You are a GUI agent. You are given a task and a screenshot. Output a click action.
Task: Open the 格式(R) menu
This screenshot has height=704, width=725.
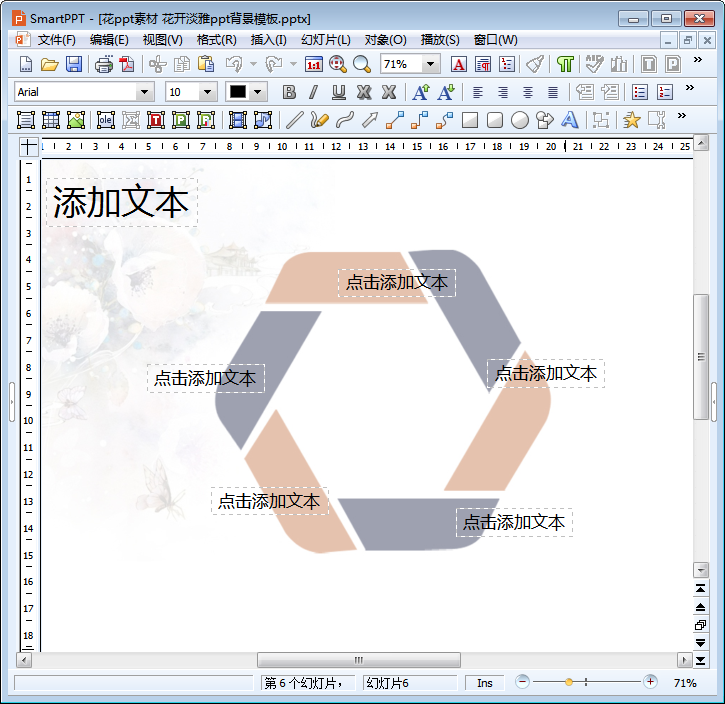[x=216, y=40]
